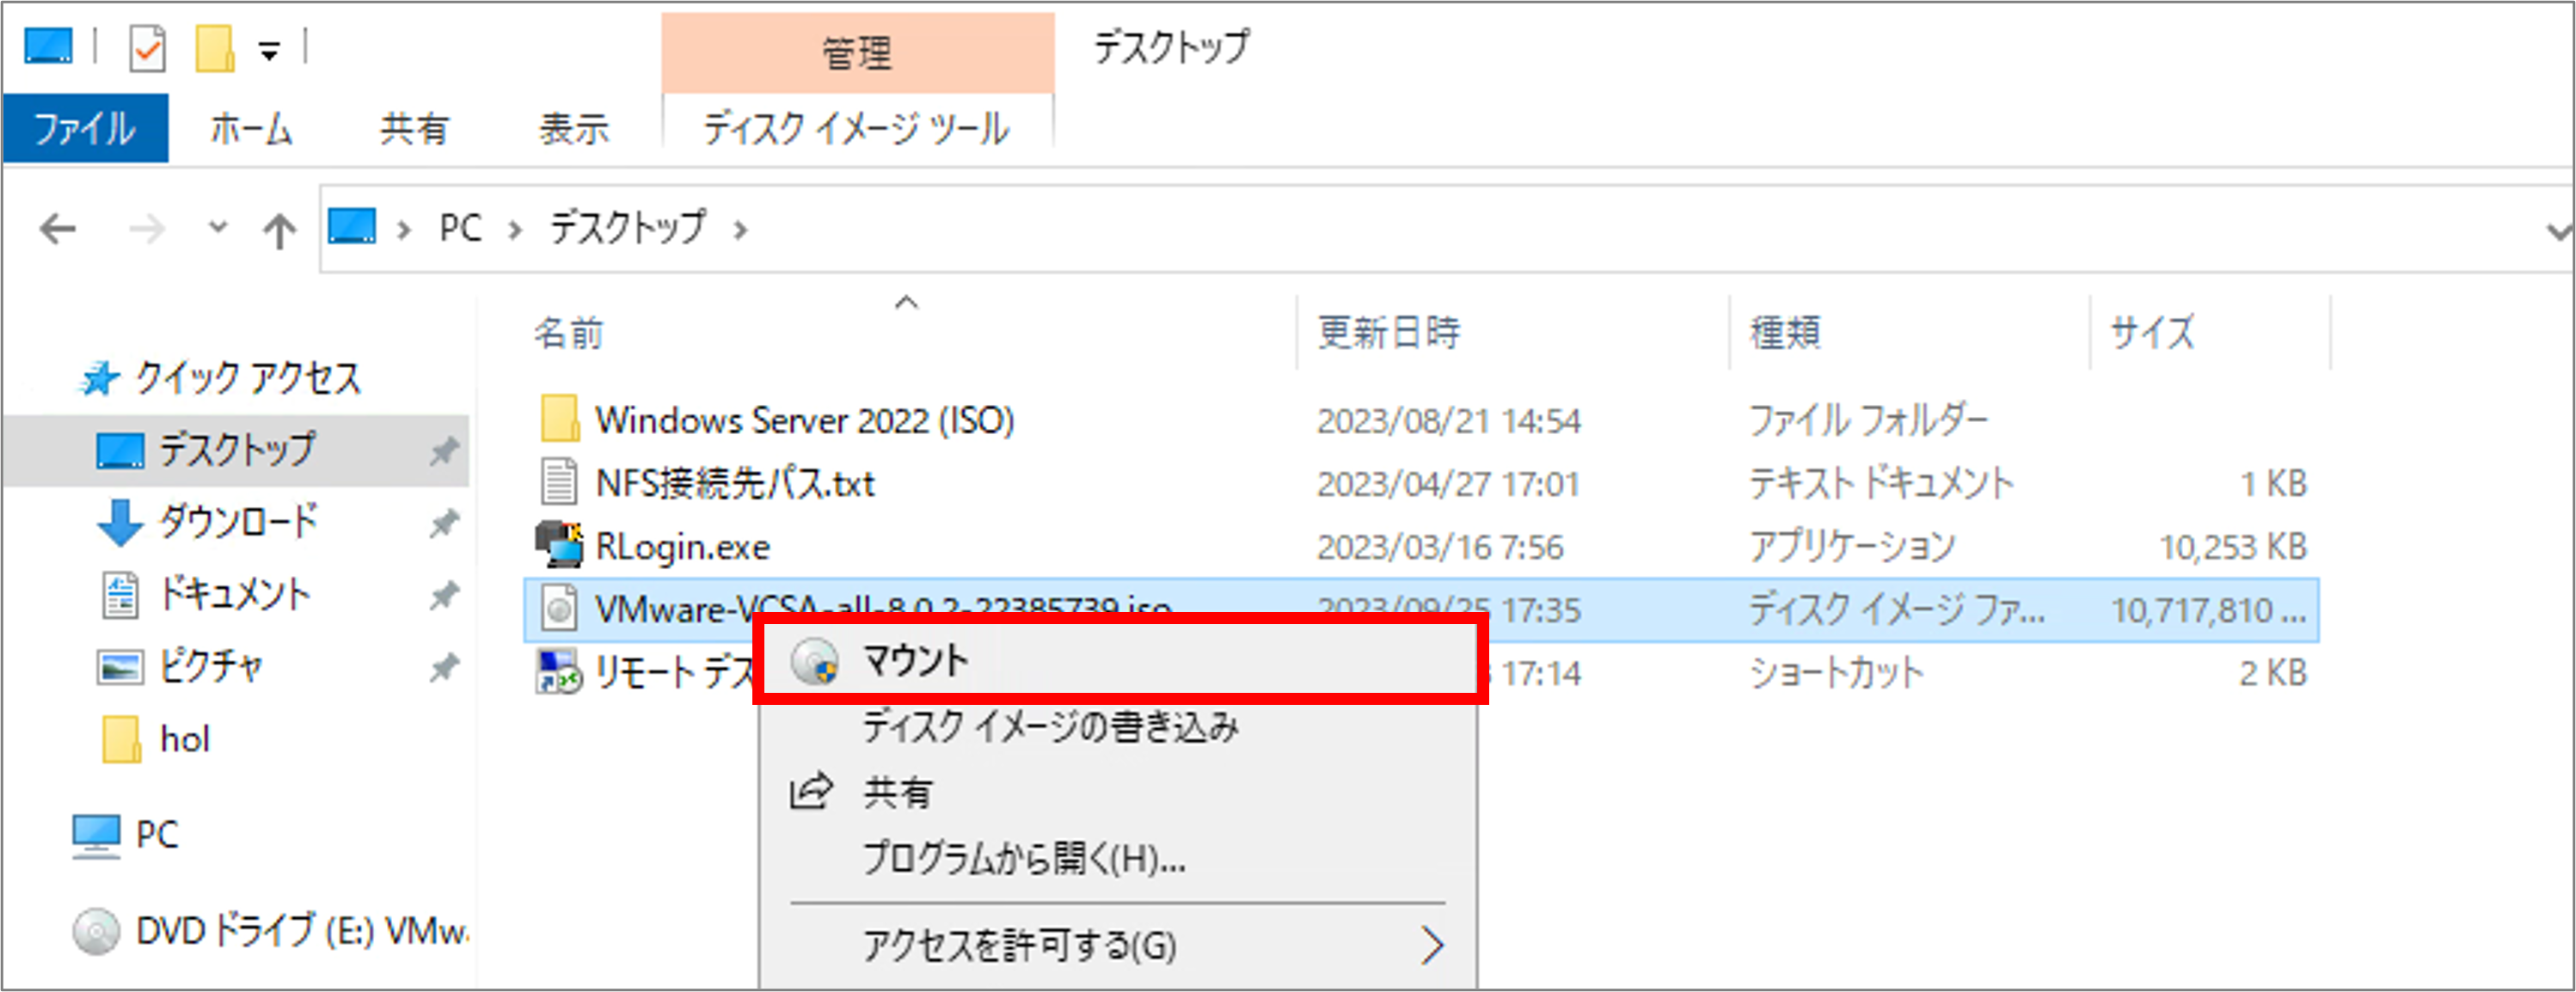Select Windows Server 2022 (ISO) folder name
The height and width of the screenshot is (992, 2576).
pos(805,420)
